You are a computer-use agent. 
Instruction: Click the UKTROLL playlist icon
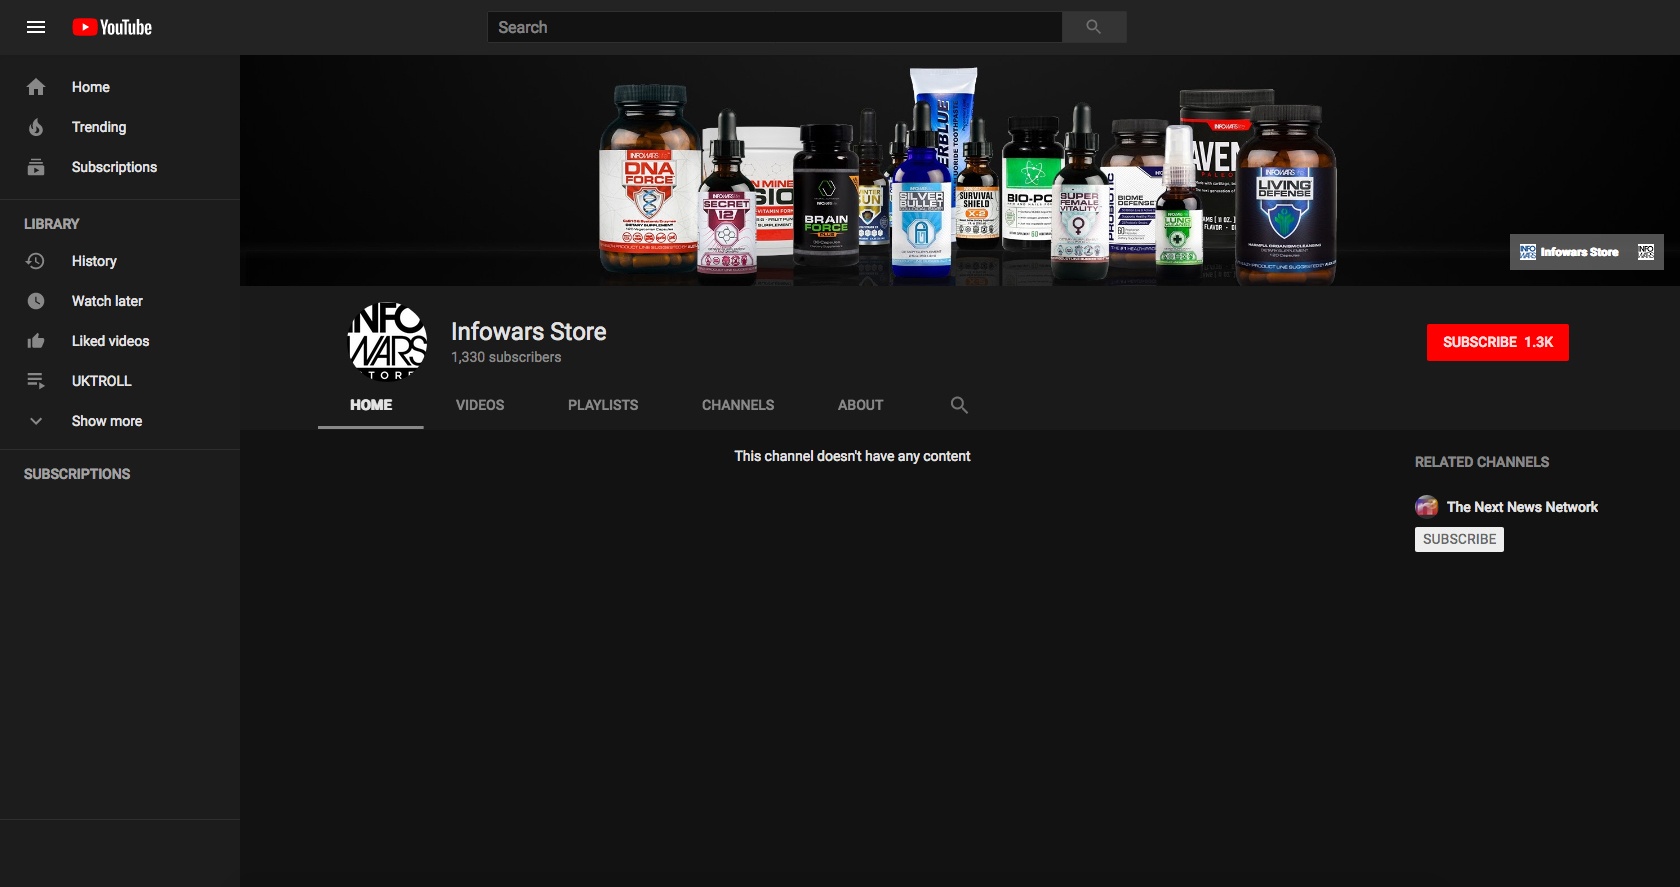click(36, 381)
